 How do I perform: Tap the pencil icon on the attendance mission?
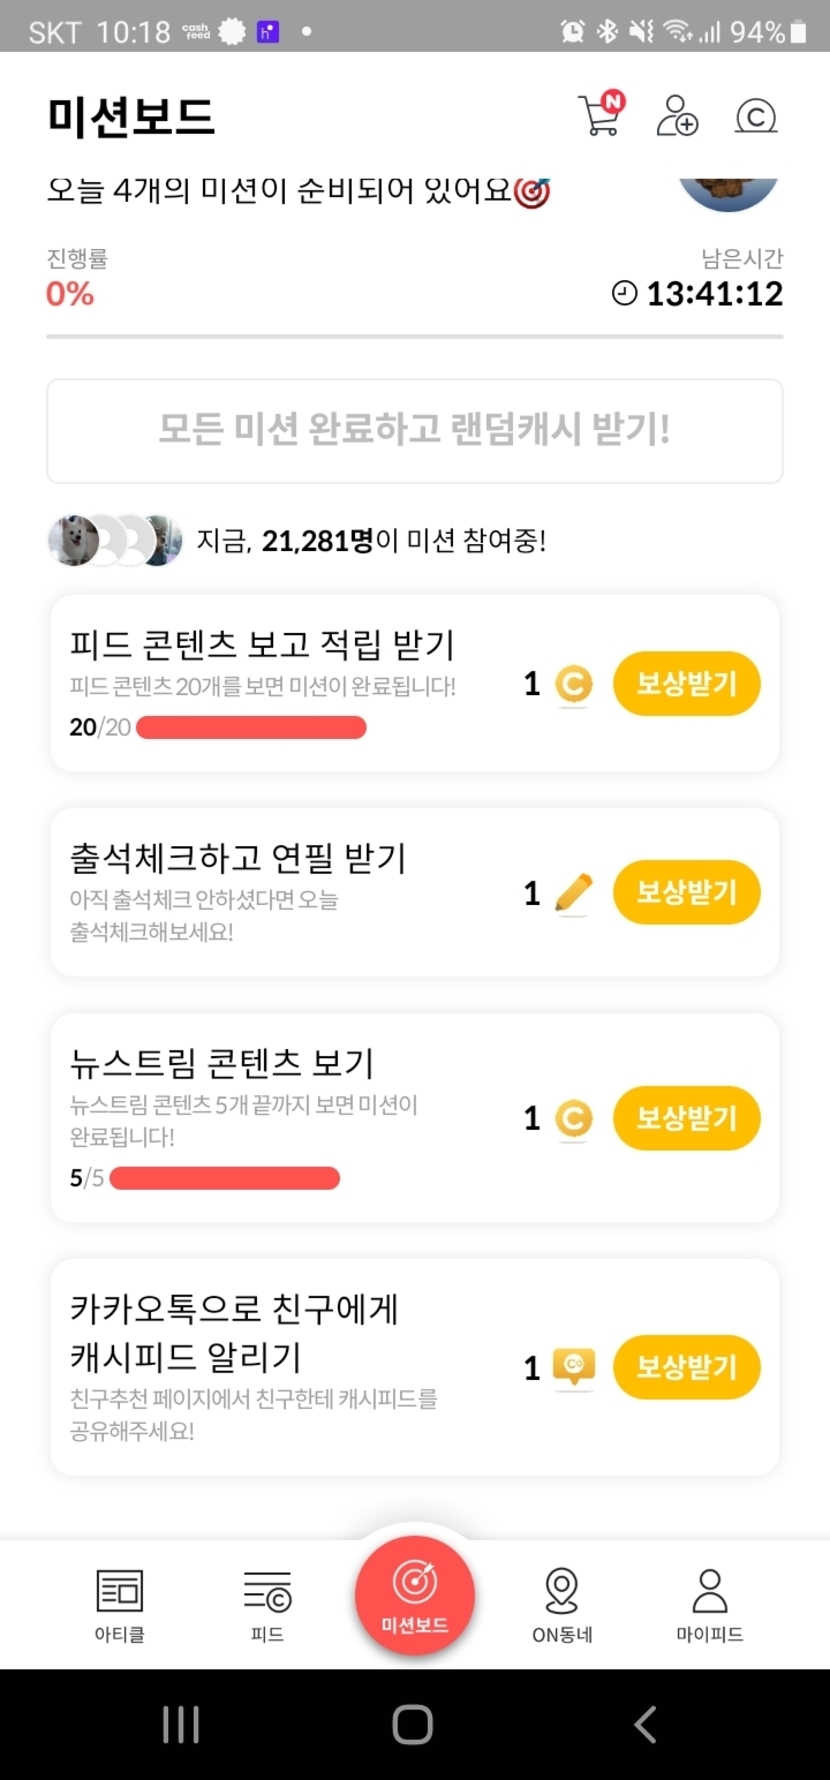coord(573,892)
